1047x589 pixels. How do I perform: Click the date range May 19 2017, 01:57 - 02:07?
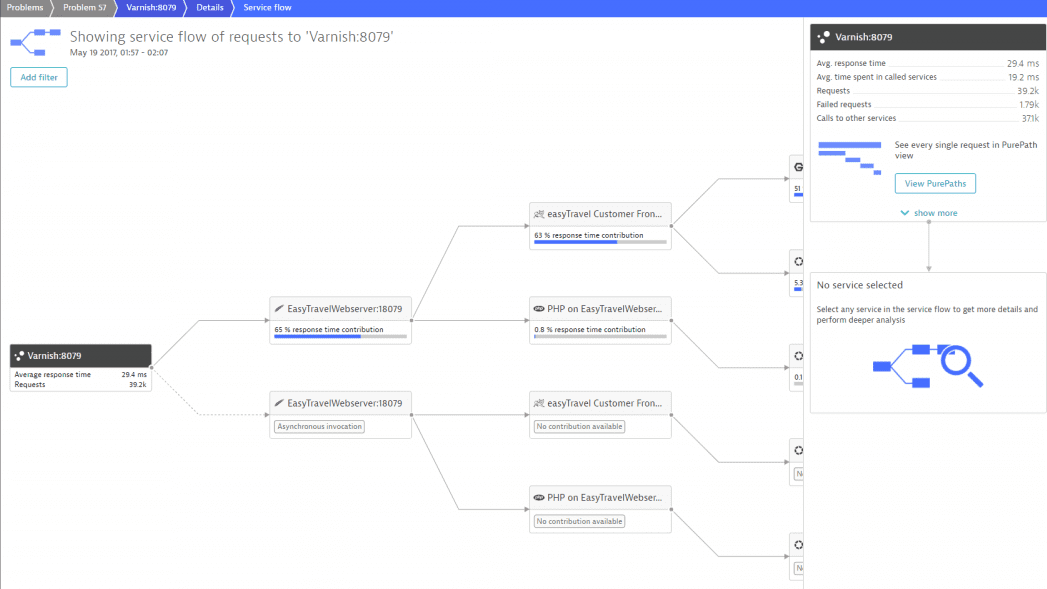pos(119,53)
